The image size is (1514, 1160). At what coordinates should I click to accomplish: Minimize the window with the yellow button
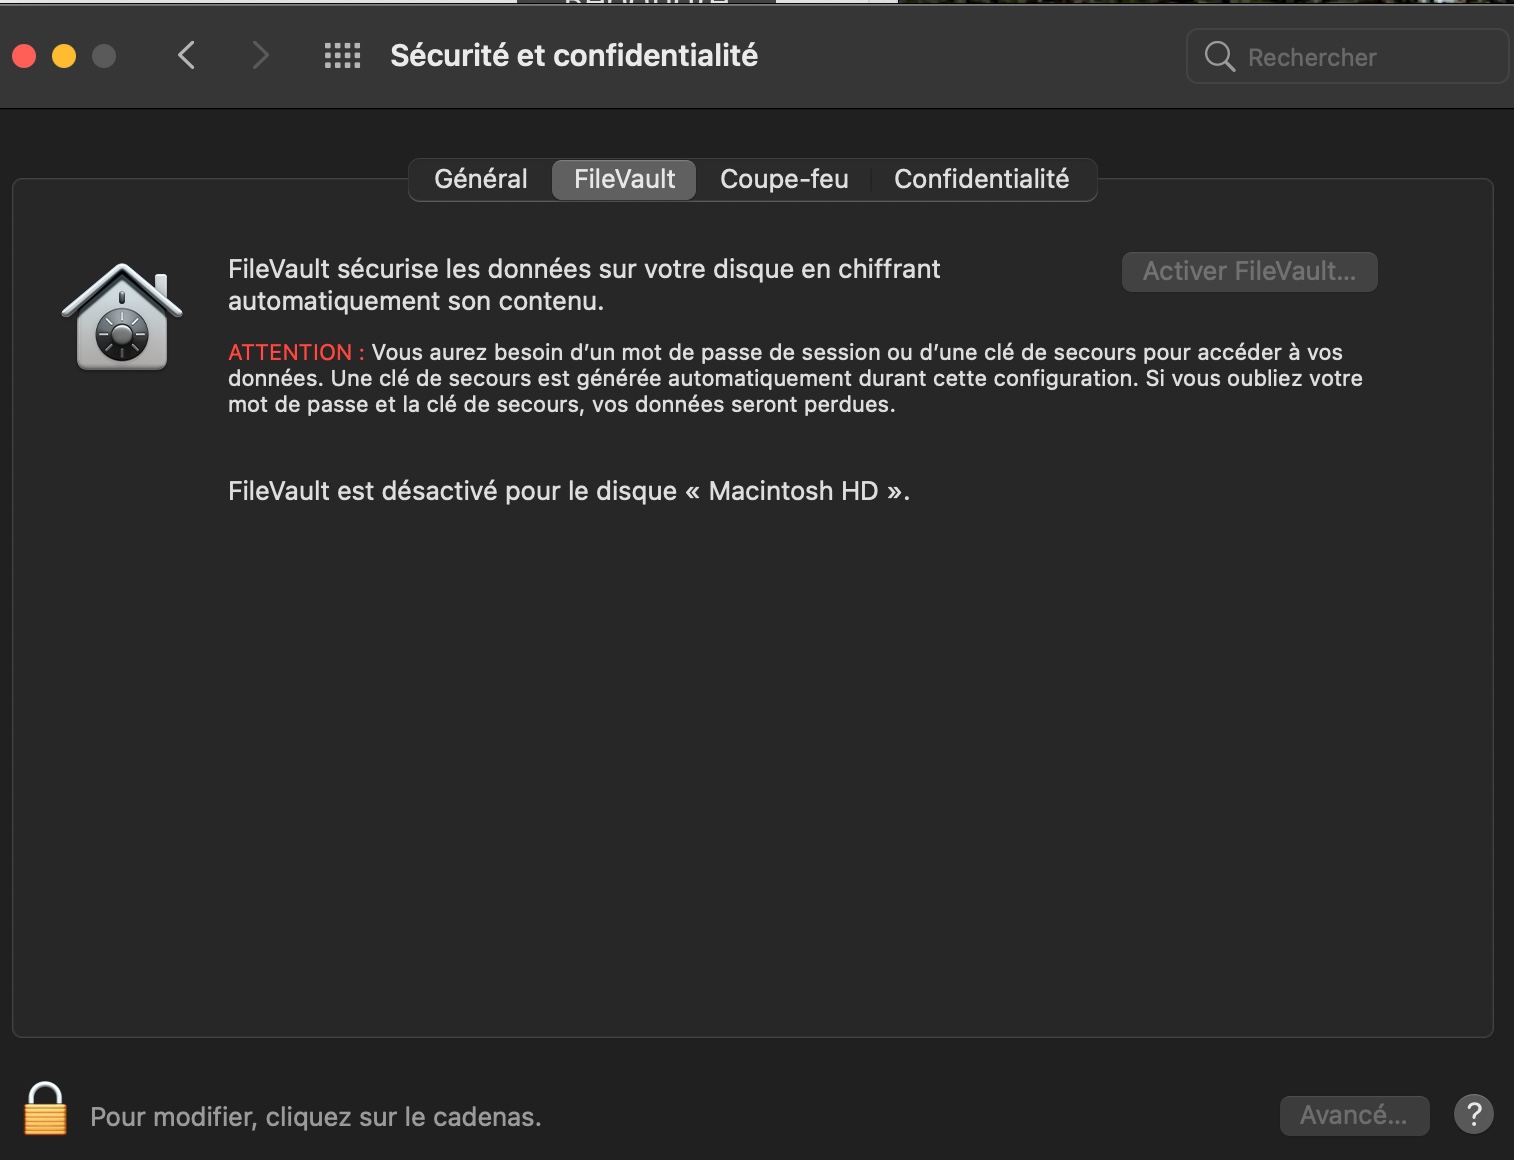point(64,56)
